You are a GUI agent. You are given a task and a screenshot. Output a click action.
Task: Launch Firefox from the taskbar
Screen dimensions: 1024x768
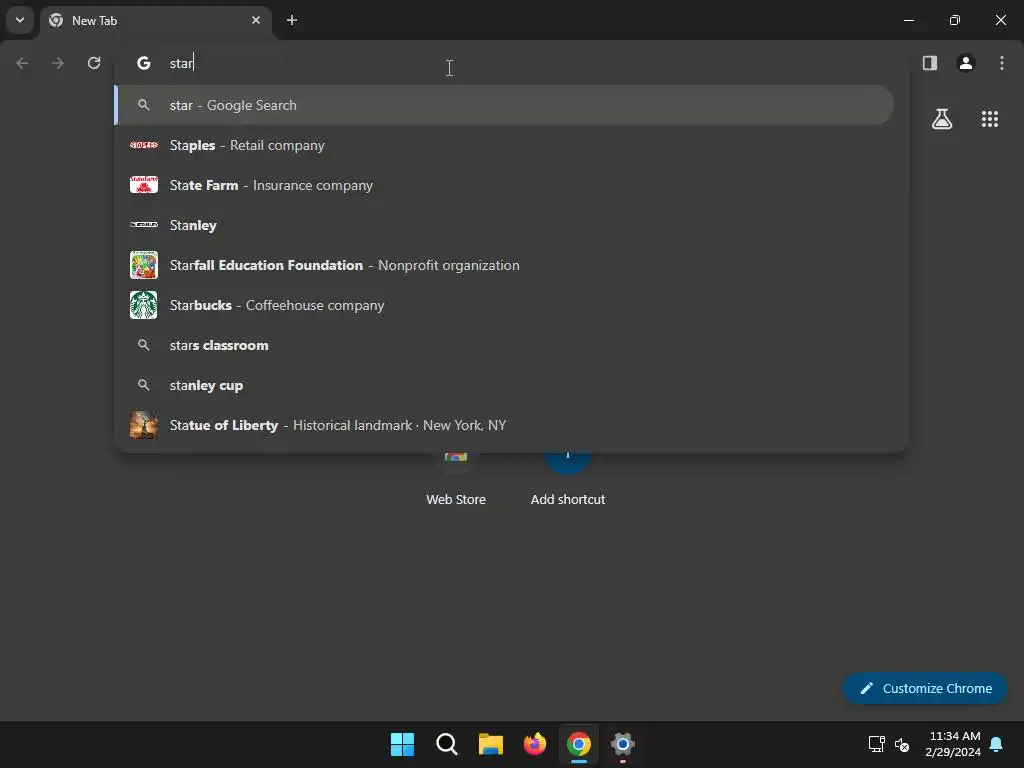click(534, 744)
